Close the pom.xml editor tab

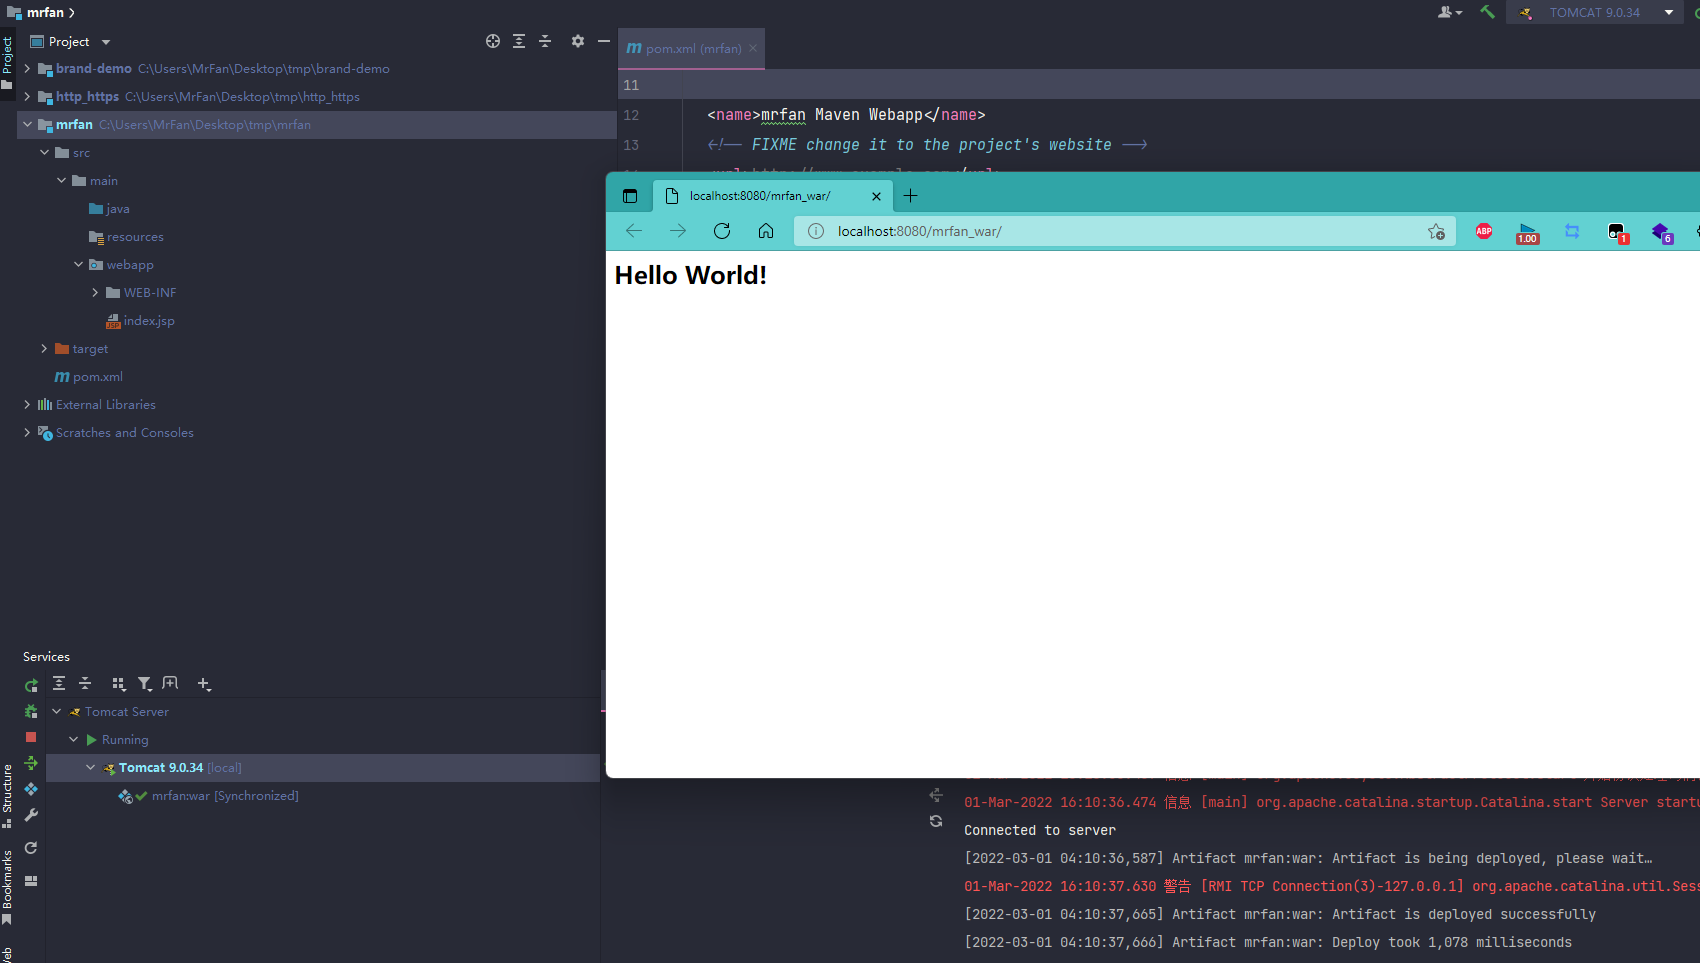753,48
